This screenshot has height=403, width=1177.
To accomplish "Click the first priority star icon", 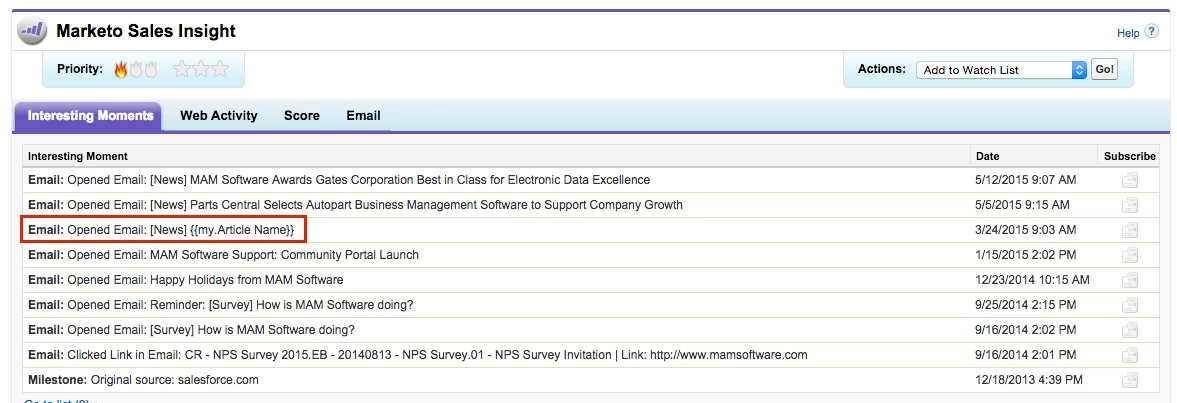I will (182, 69).
